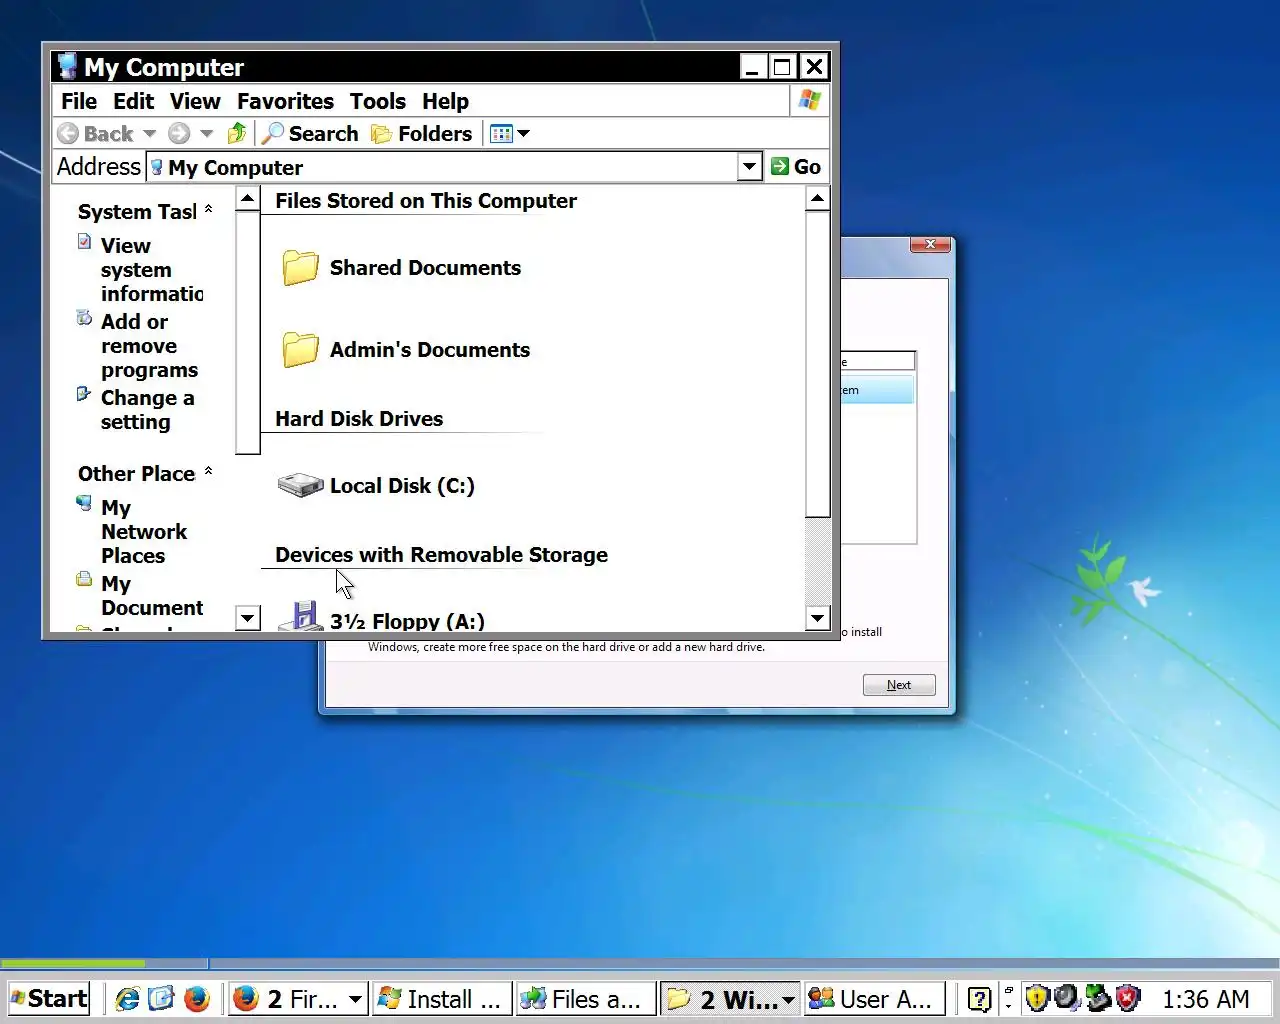The height and width of the screenshot is (1024, 1280).
Task: Open the File menu
Action: pos(79,101)
